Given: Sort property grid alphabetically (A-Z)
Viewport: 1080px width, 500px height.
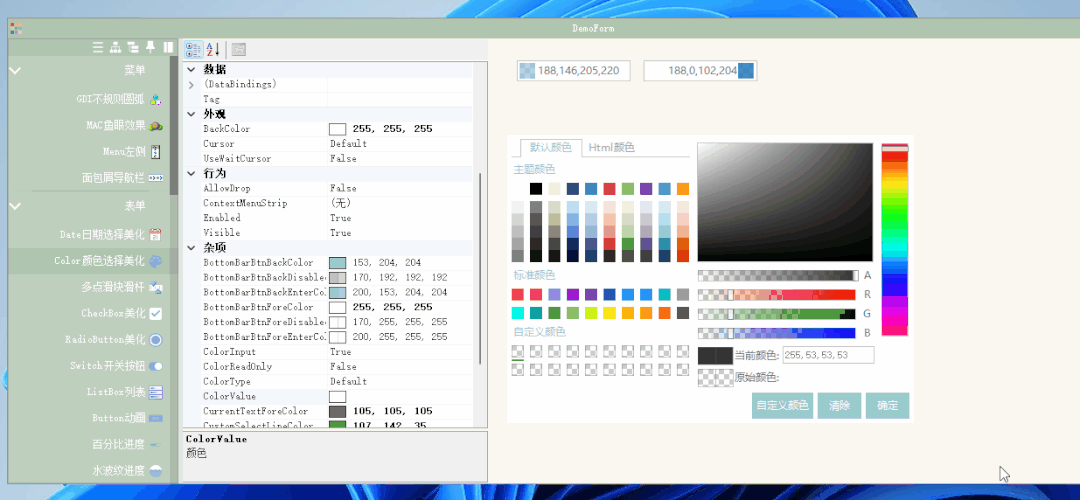Looking at the screenshot, I should pyautogui.click(x=213, y=49).
